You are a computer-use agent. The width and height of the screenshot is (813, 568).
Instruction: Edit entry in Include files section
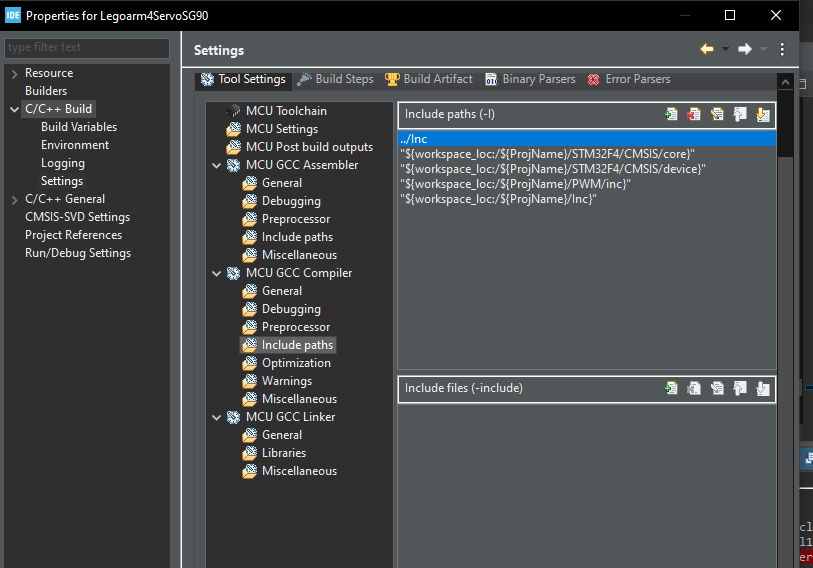[717, 388]
